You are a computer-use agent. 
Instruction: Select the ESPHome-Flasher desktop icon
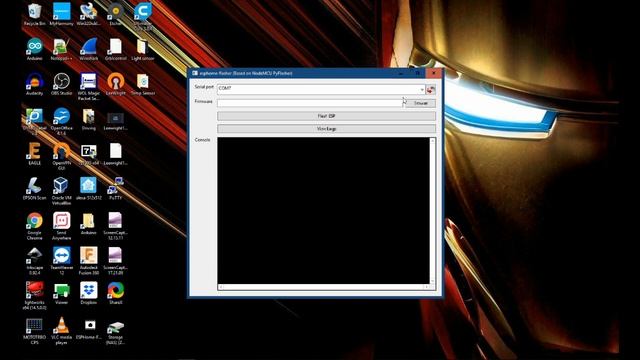89,328
